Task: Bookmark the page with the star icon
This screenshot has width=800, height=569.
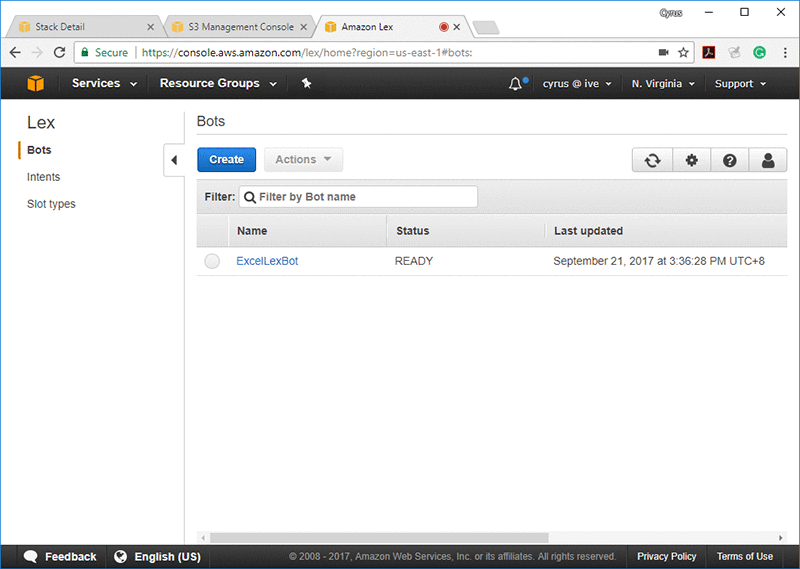Action: [x=683, y=53]
